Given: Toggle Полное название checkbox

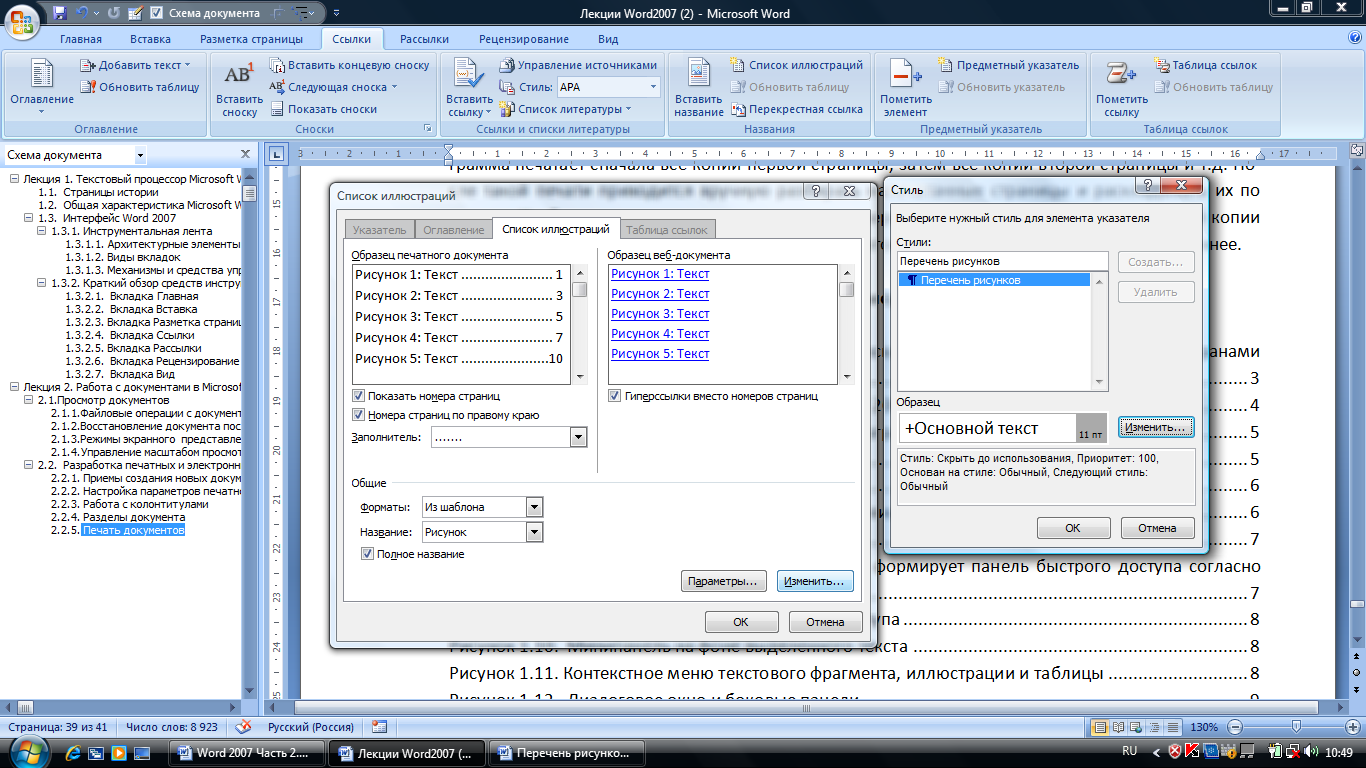Looking at the screenshot, I should [x=367, y=554].
